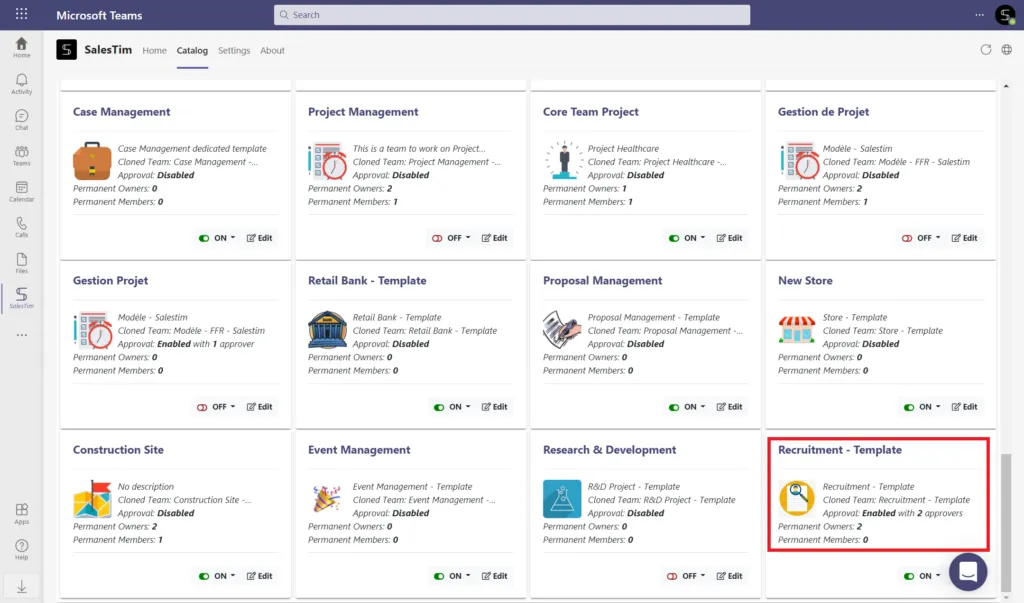Select the Catalog tab
1024x603 pixels.
[192, 50]
